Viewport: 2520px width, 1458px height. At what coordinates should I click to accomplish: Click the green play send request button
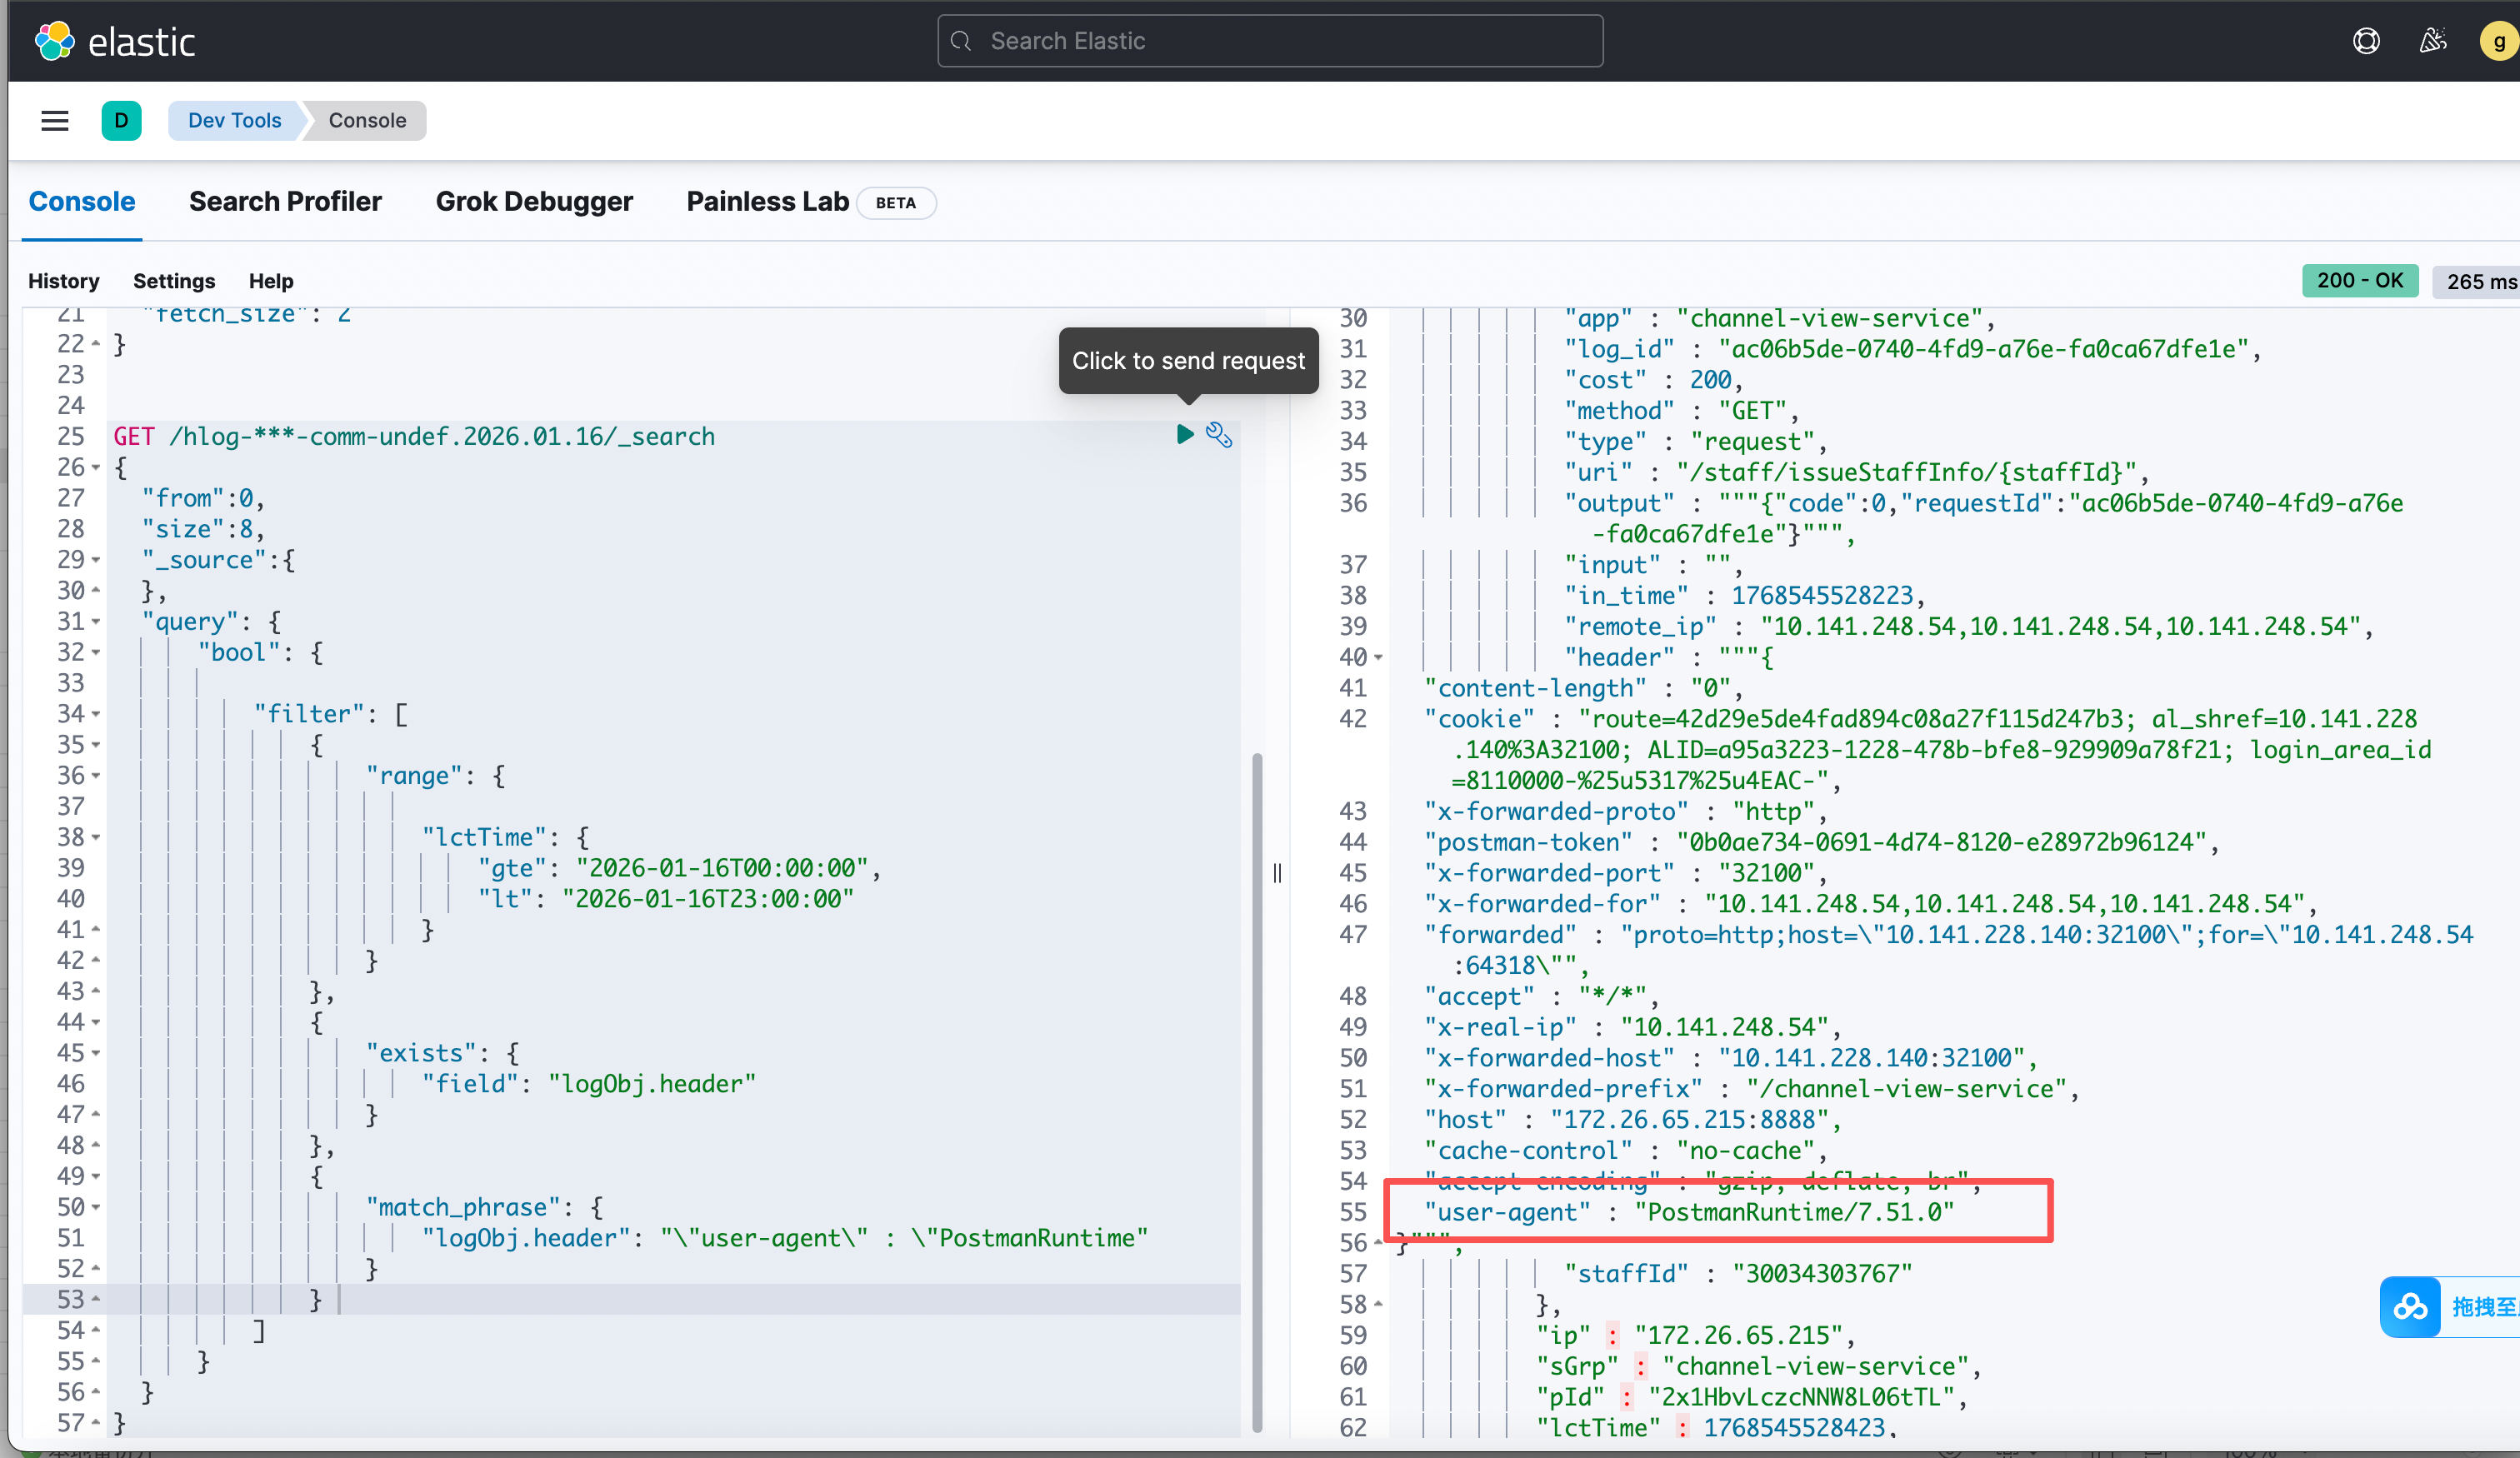click(x=1185, y=434)
